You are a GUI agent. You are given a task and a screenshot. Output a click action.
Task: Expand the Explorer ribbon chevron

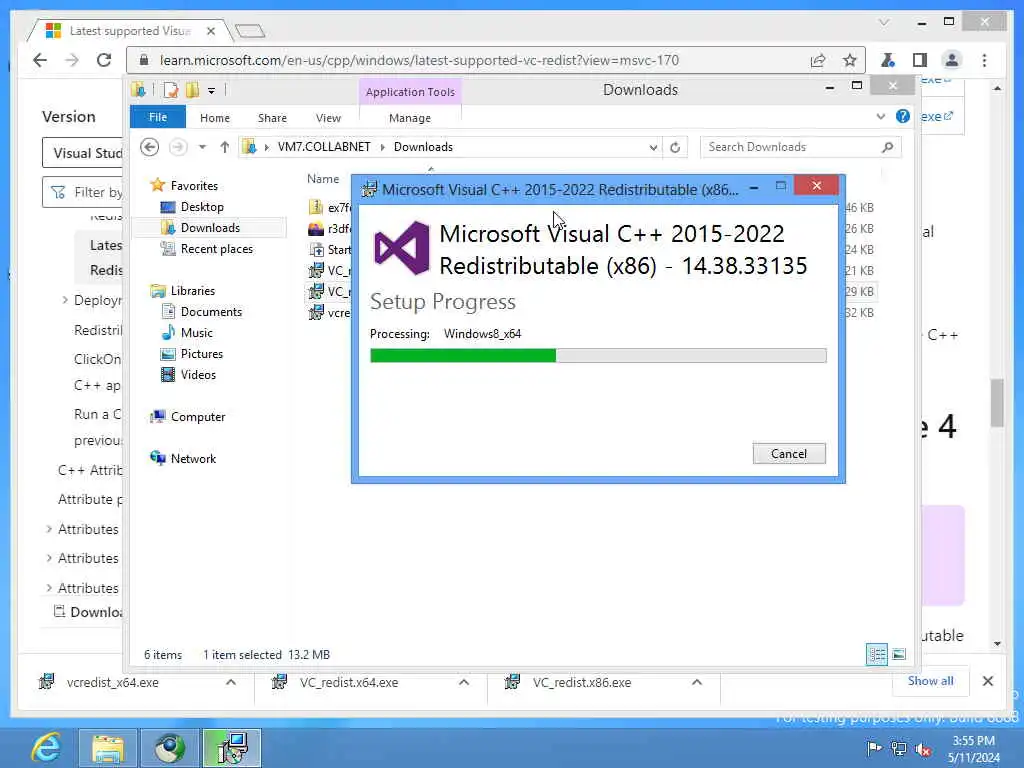click(x=880, y=116)
